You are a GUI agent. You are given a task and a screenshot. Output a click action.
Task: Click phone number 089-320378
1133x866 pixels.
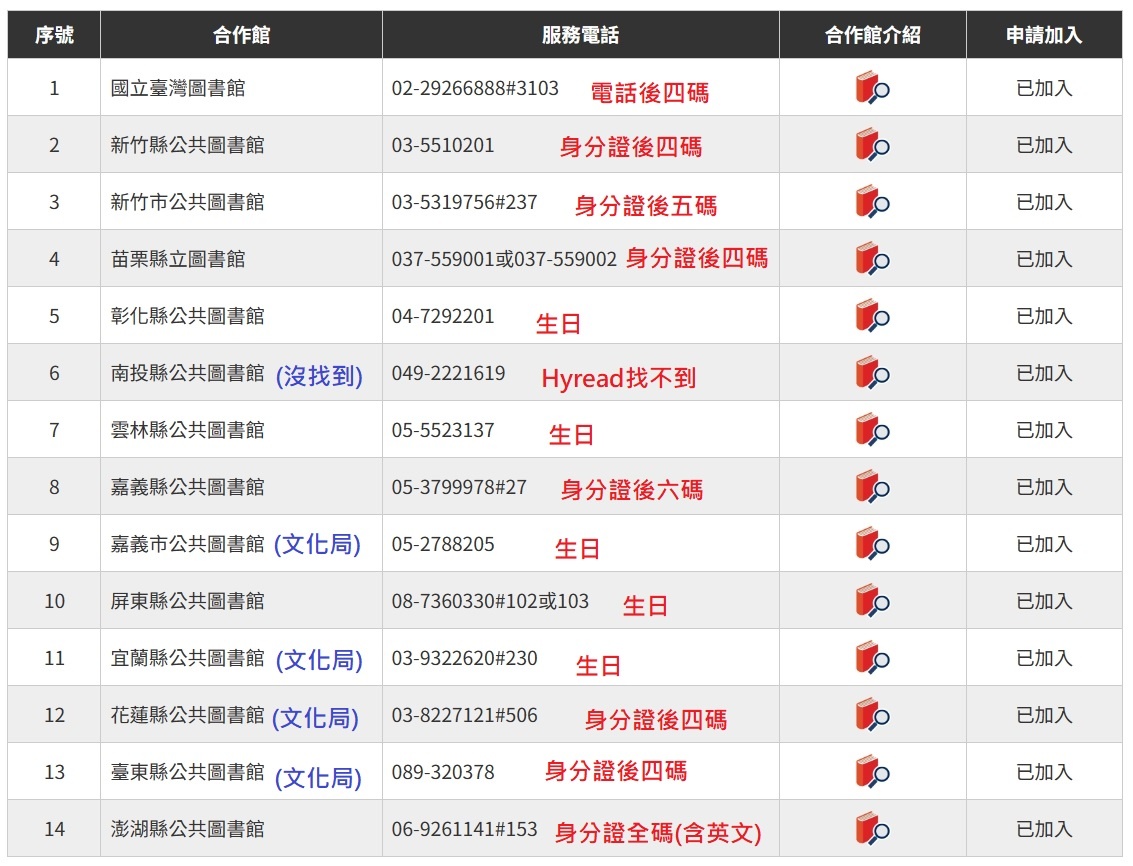point(443,773)
